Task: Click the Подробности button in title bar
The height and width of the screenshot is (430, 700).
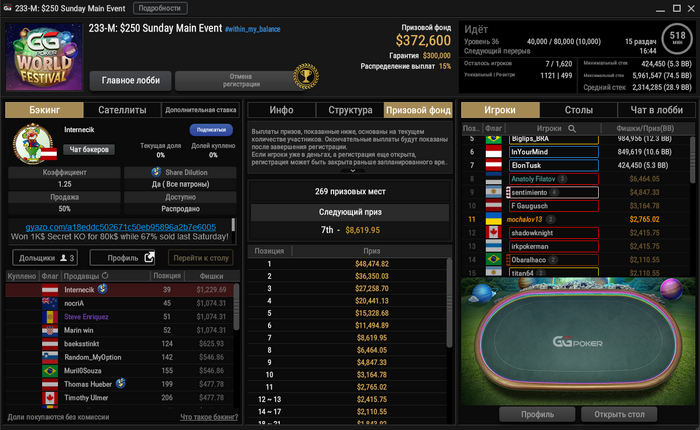Action: pyautogui.click(x=159, y=8)
